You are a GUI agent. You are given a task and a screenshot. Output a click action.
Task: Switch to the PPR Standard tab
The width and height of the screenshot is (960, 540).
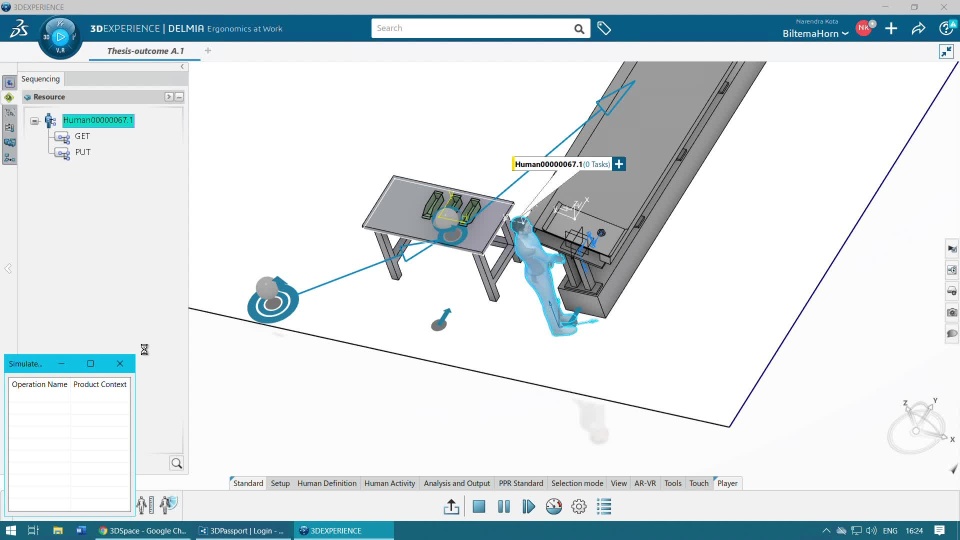(x=520, y=483)
